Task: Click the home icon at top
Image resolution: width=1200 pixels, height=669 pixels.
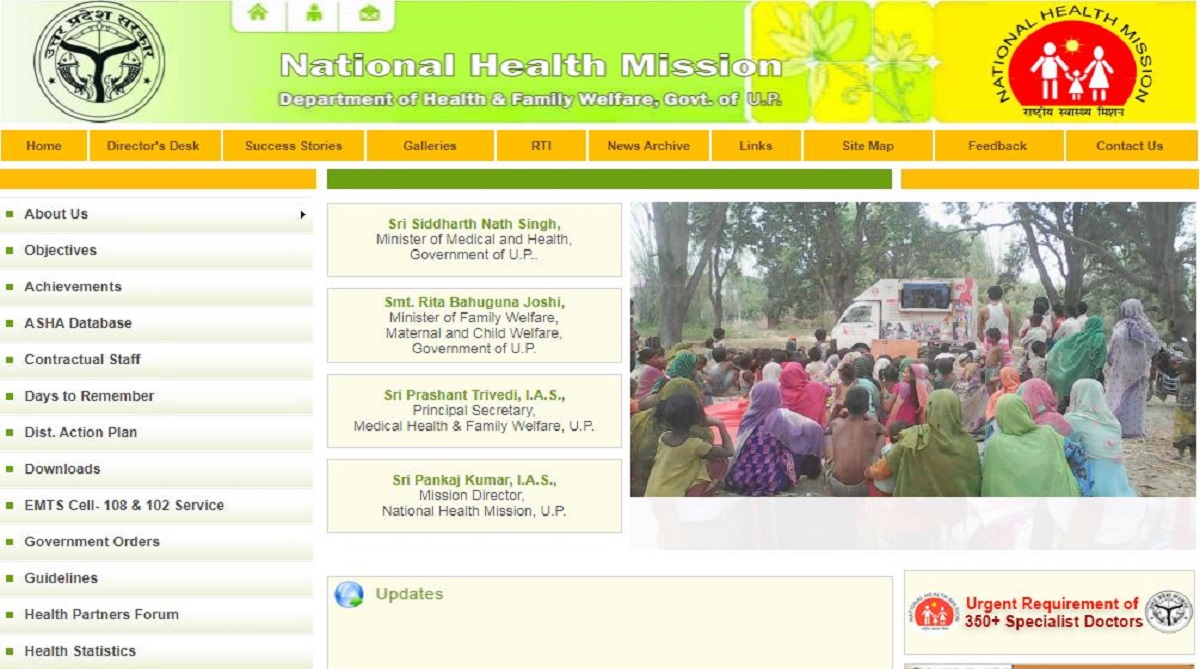Action: tap(258, 13)
